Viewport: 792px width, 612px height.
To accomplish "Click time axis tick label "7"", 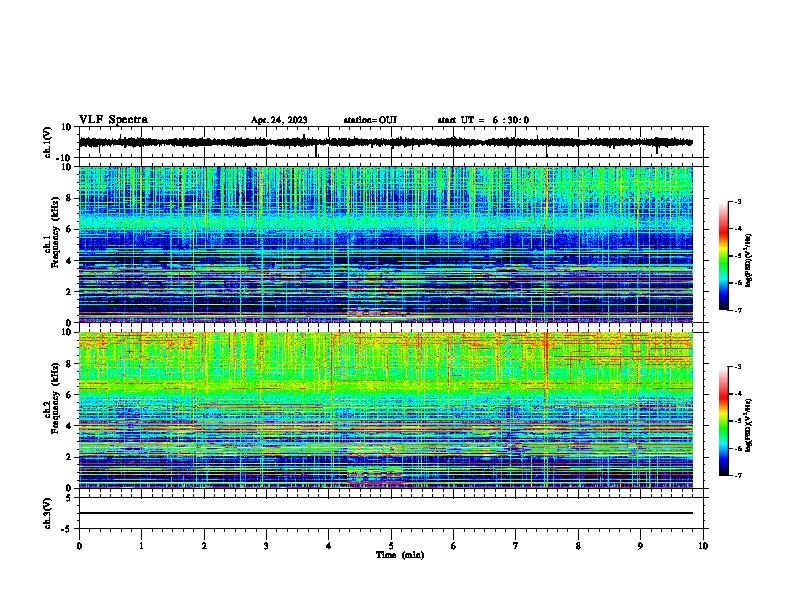I will (516, 546).
